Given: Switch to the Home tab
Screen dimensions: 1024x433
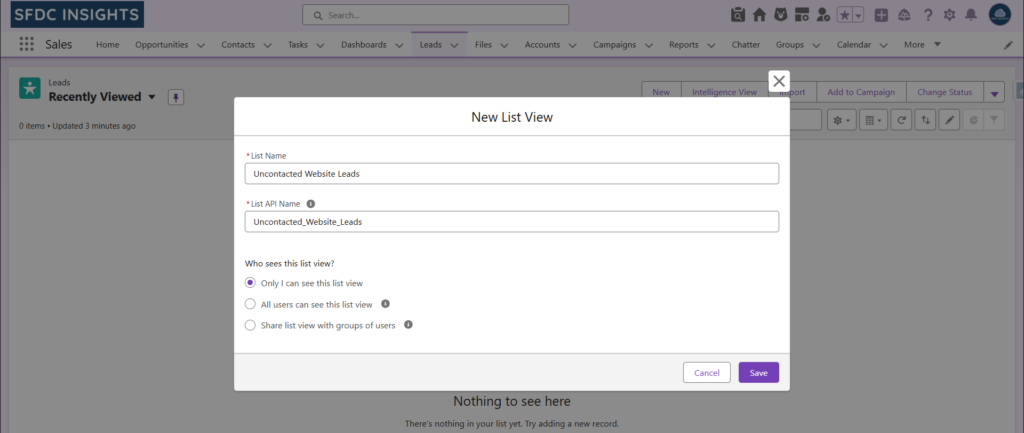Looking at the screenshot, I should pos(107,45).
